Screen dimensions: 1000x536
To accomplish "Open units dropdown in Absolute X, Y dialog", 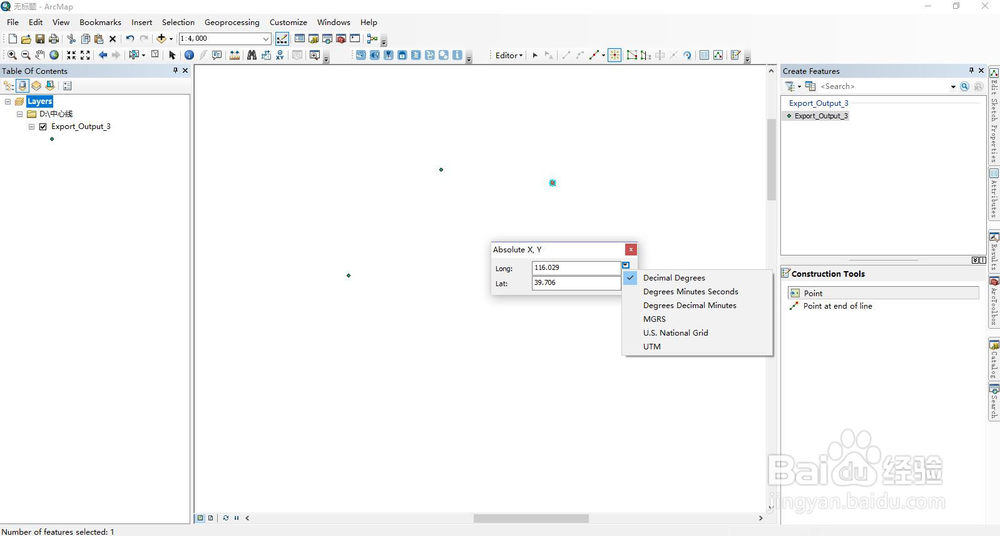I will pyautogui.click(x=626, y=265).
